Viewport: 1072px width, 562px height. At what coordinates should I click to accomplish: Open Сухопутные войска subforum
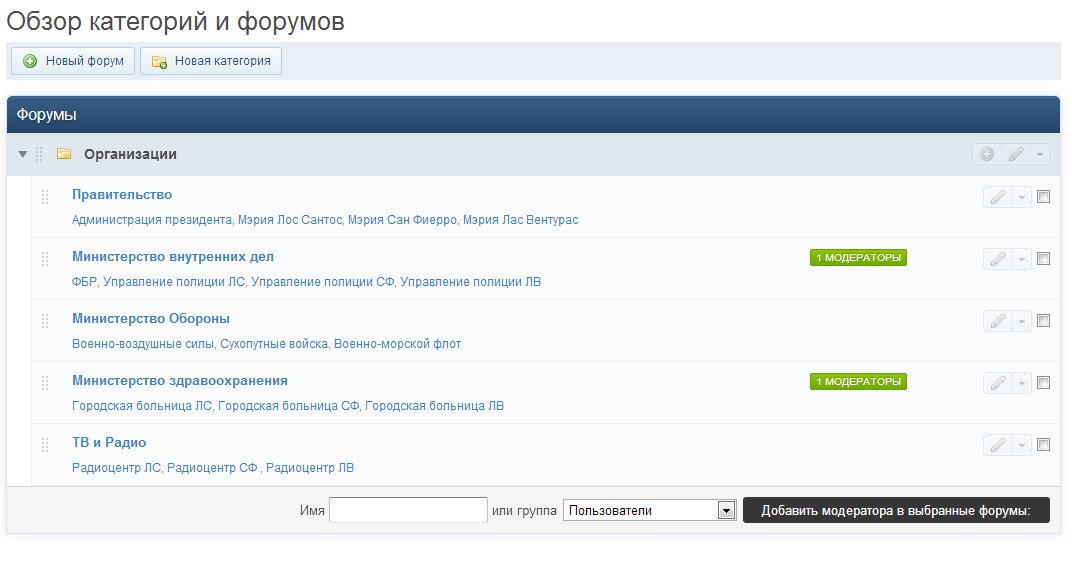[274, 344]
